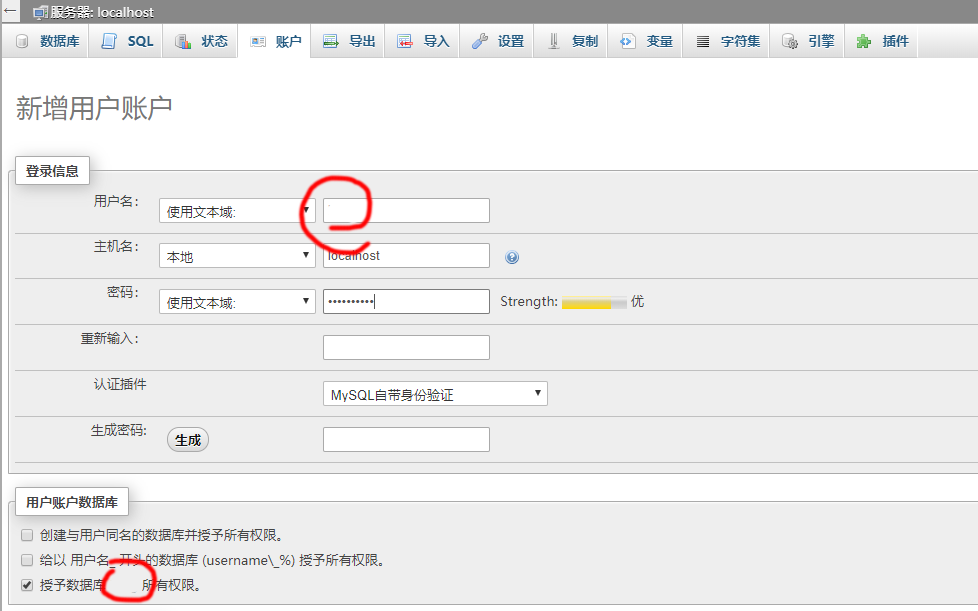Click the import tab icon

coord(405,42)
